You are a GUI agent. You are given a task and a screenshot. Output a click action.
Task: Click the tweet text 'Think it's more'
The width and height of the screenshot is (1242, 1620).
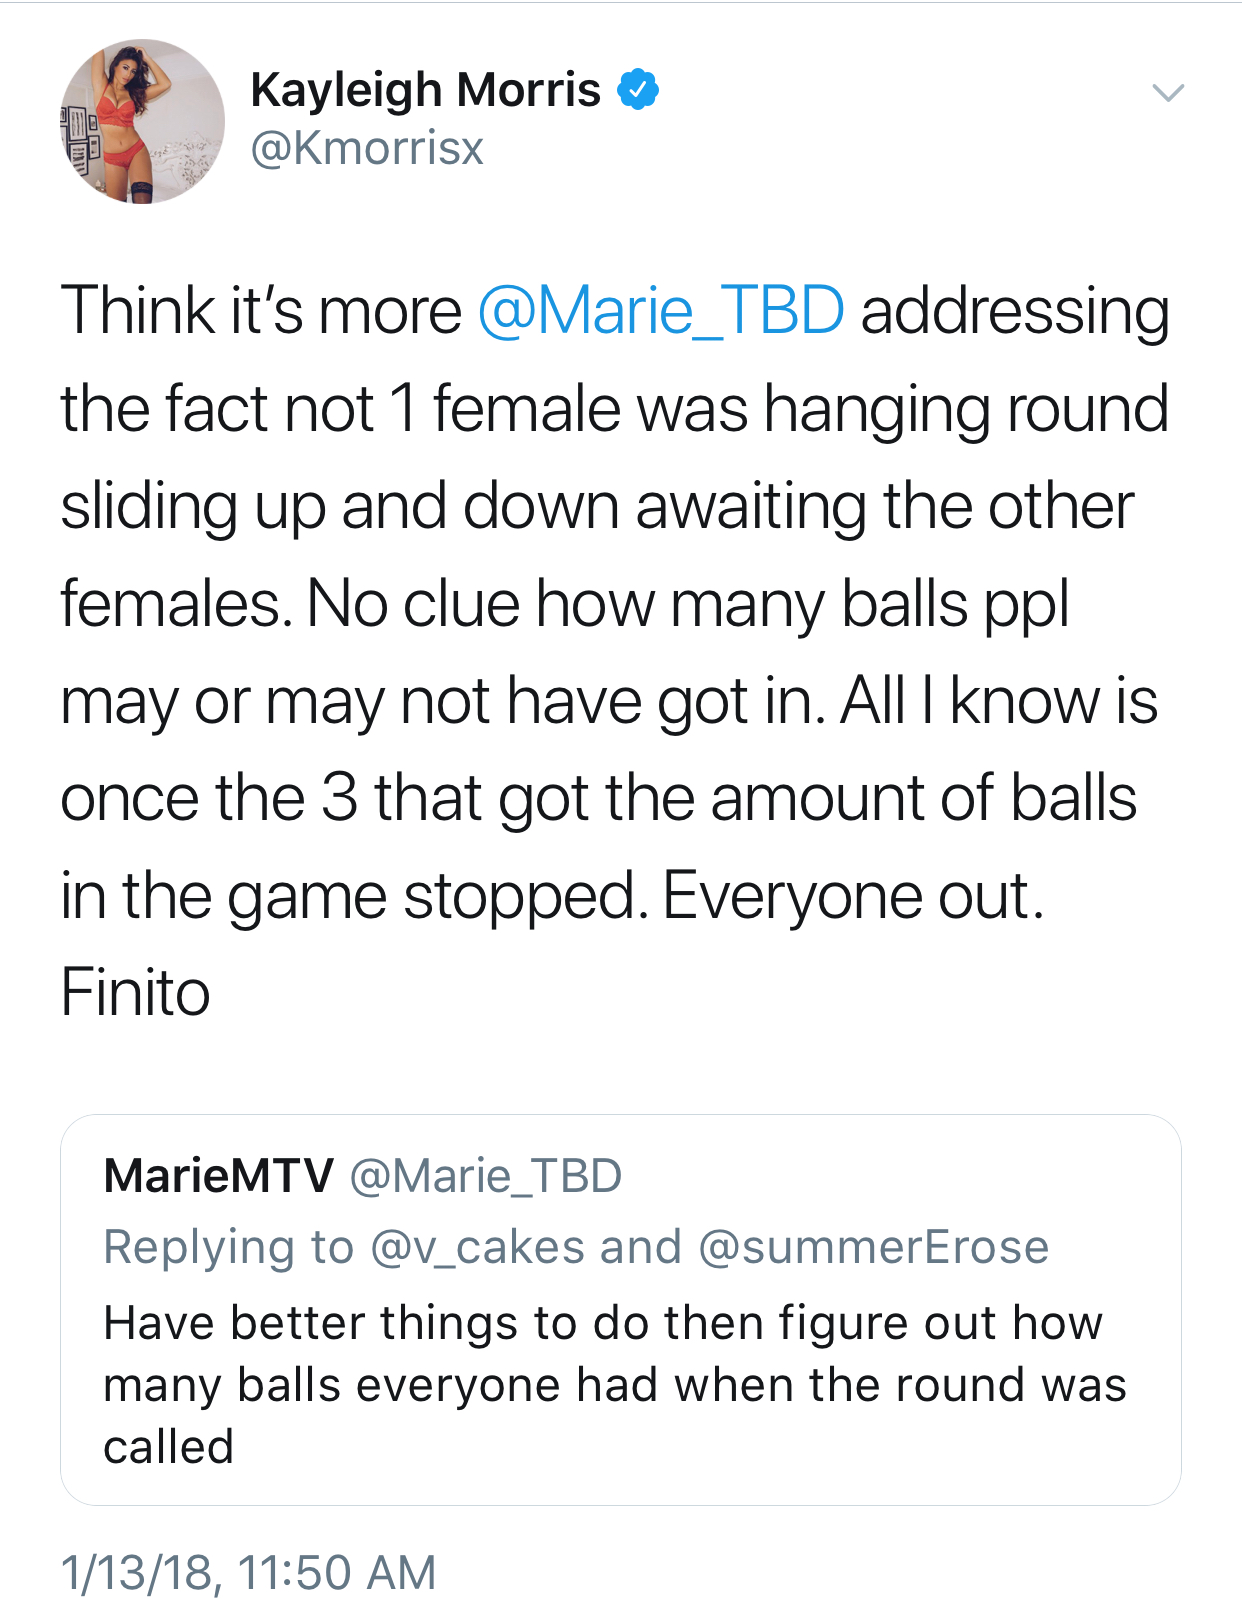pyautogui.click(x=261, y=311)
